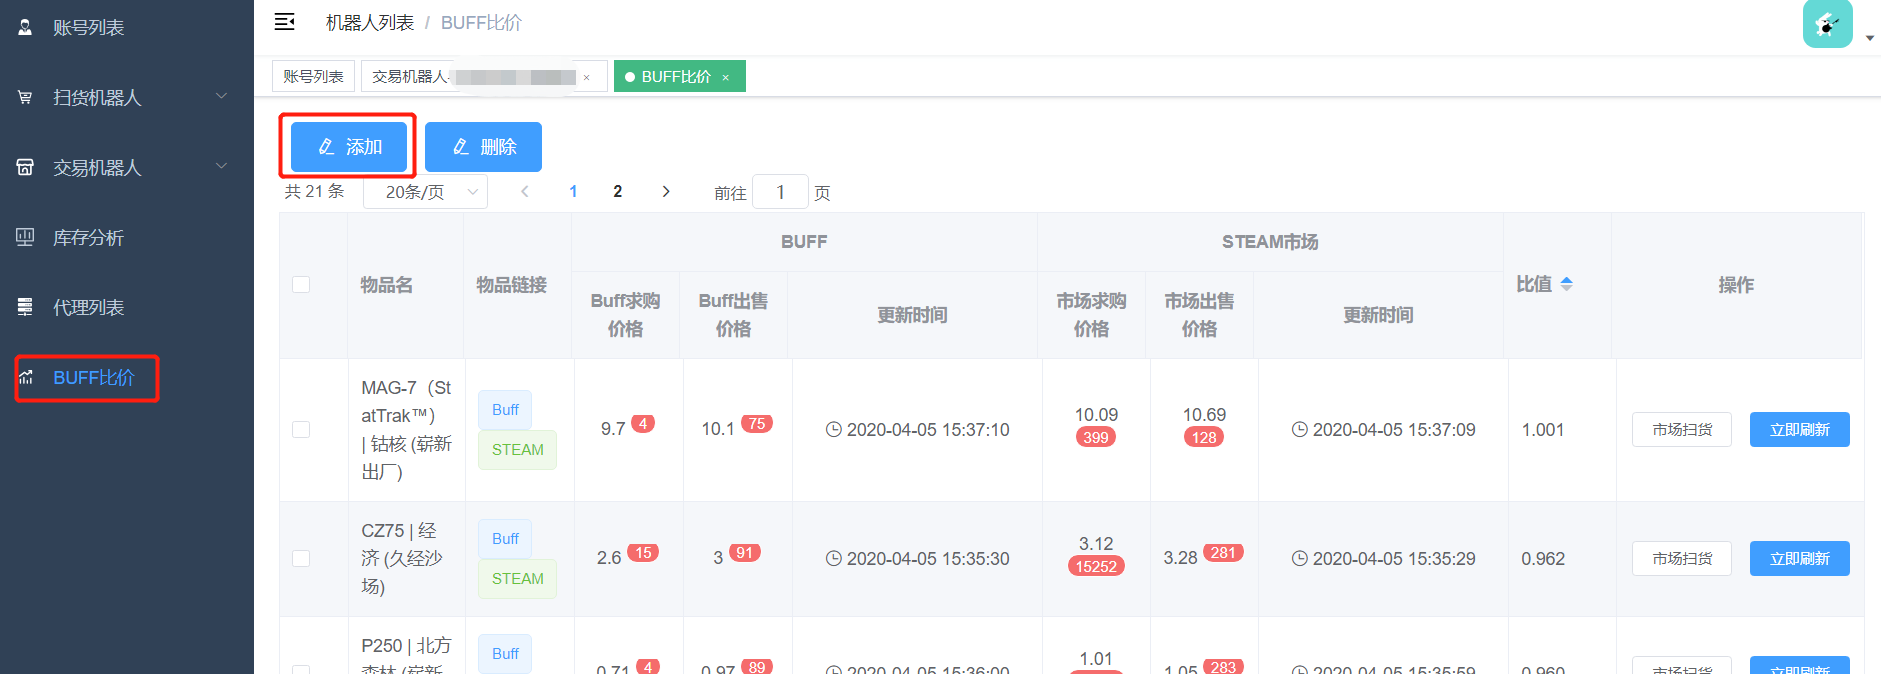The width and height of the screenshot is (1881, 674).
Task: Sort by the 比值 column arrows
Action: tap(1567, 284)
